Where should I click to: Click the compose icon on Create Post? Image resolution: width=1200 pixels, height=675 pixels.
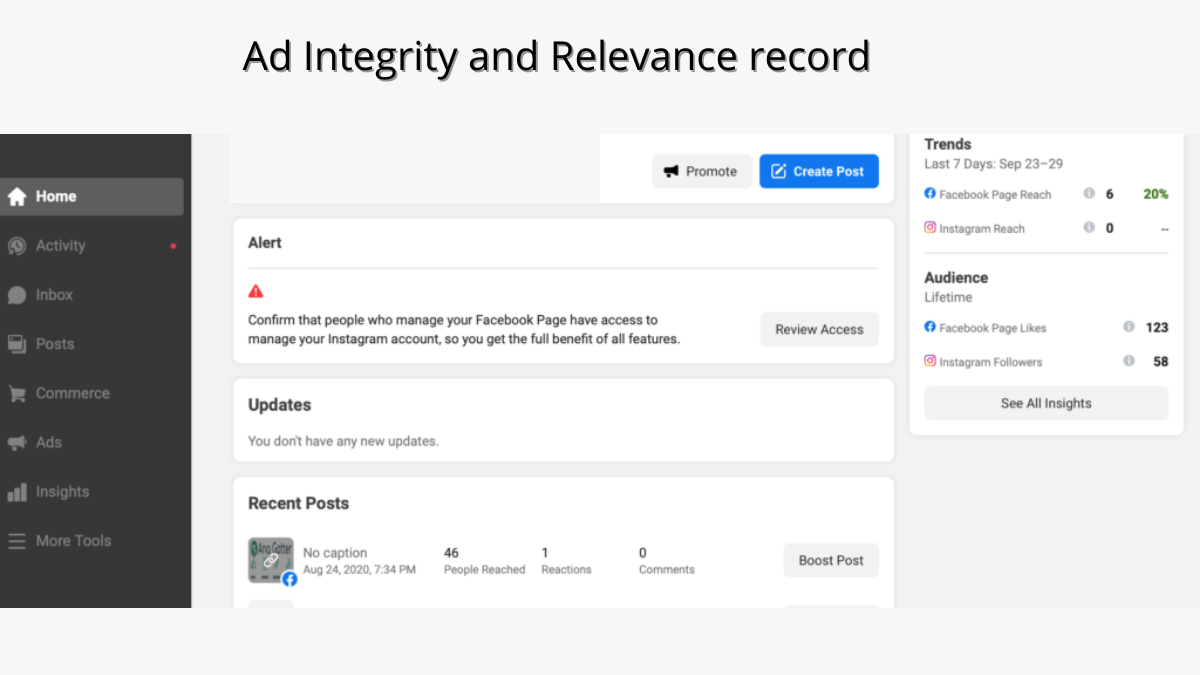(x=779, y=171)
